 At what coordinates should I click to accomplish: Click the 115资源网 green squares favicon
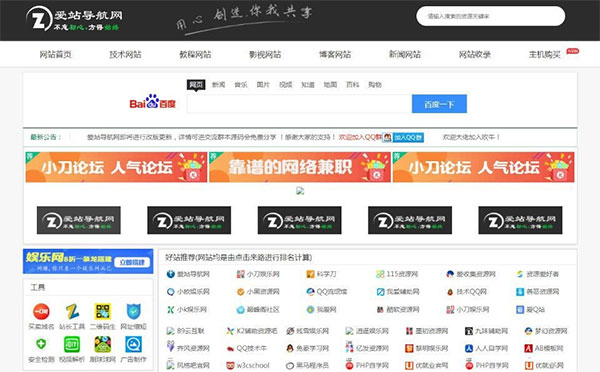coord(380,274)
